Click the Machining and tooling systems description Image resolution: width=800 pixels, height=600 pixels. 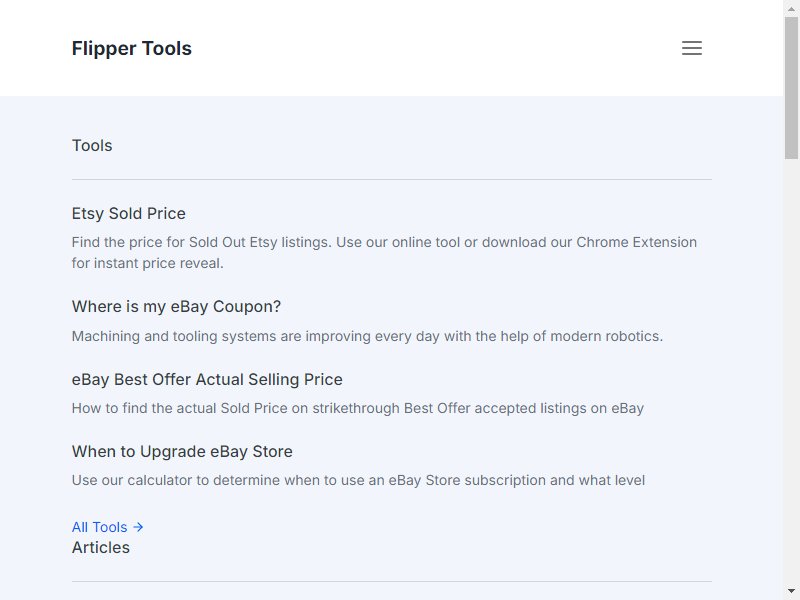367,336
